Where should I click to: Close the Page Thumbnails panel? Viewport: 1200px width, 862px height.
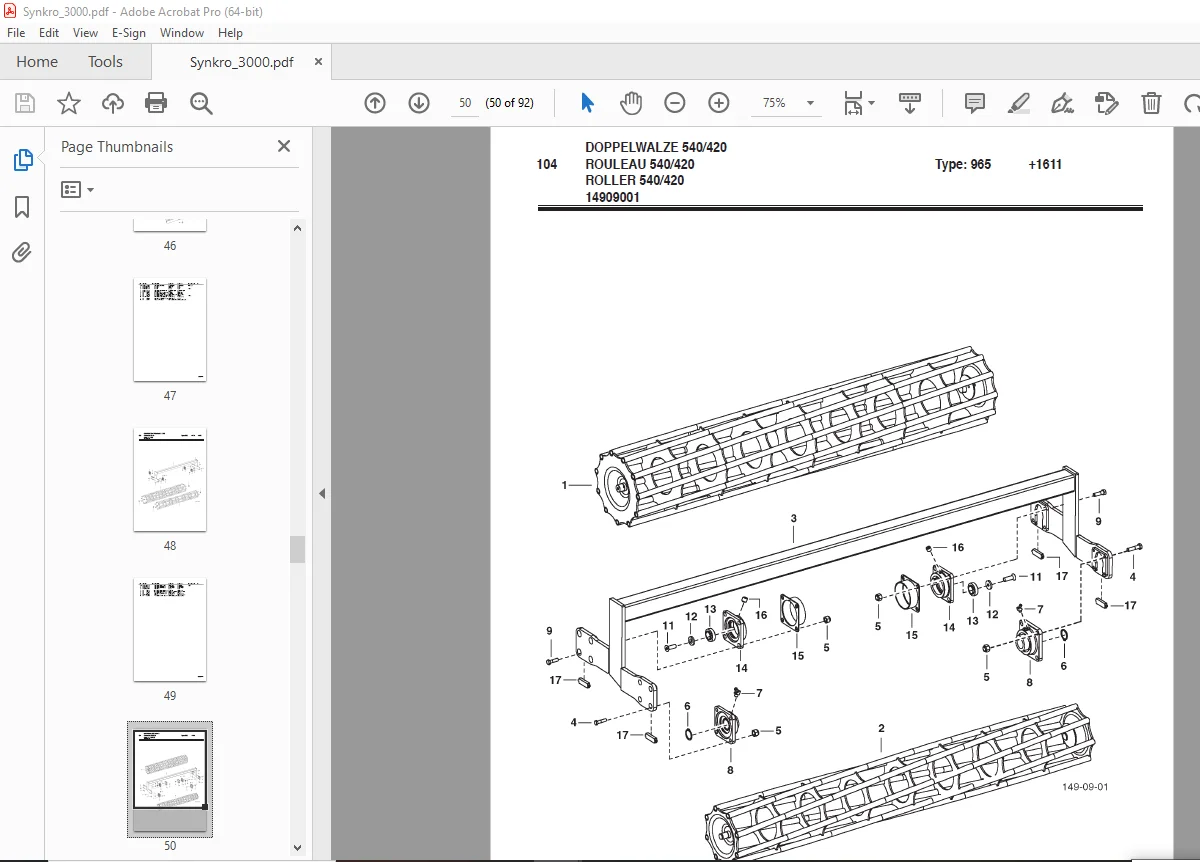(284, 146)
